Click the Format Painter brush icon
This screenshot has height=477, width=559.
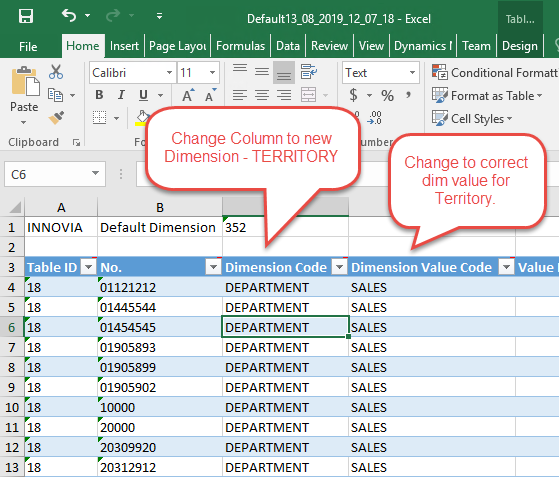tap(56, 117)
